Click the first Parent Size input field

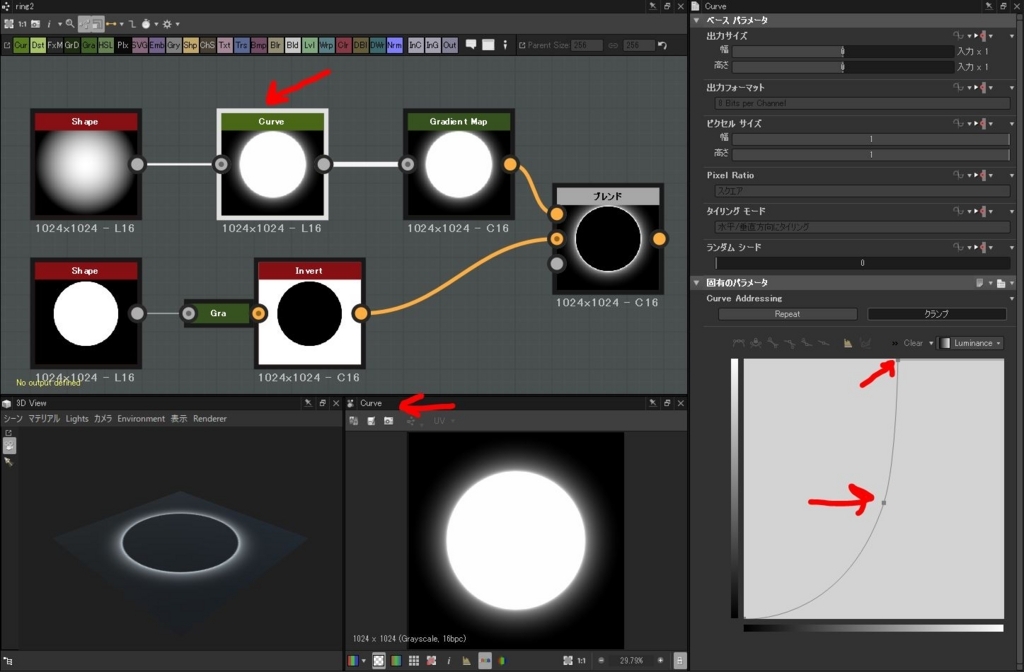587,45
